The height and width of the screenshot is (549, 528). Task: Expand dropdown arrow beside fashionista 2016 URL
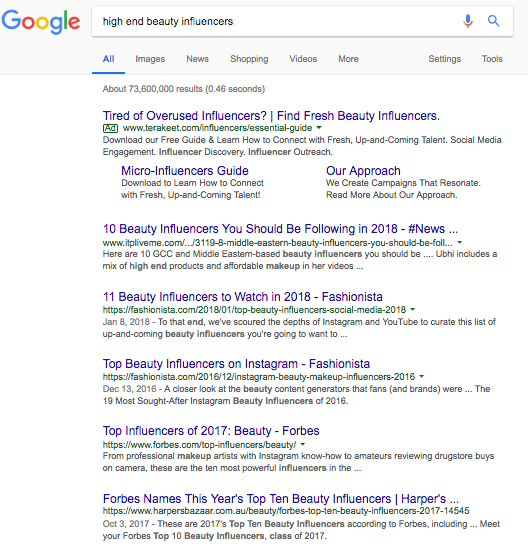[x=422, y=377]
